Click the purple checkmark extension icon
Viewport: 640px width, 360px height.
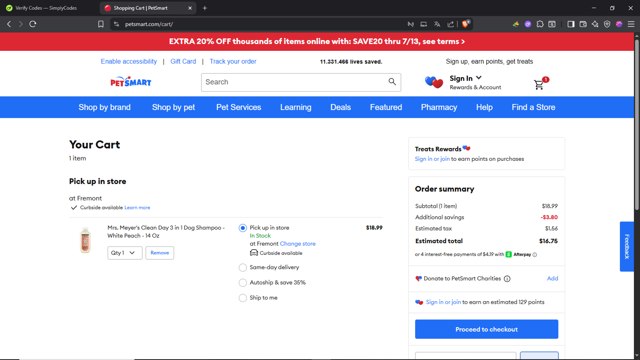(528, 24)
